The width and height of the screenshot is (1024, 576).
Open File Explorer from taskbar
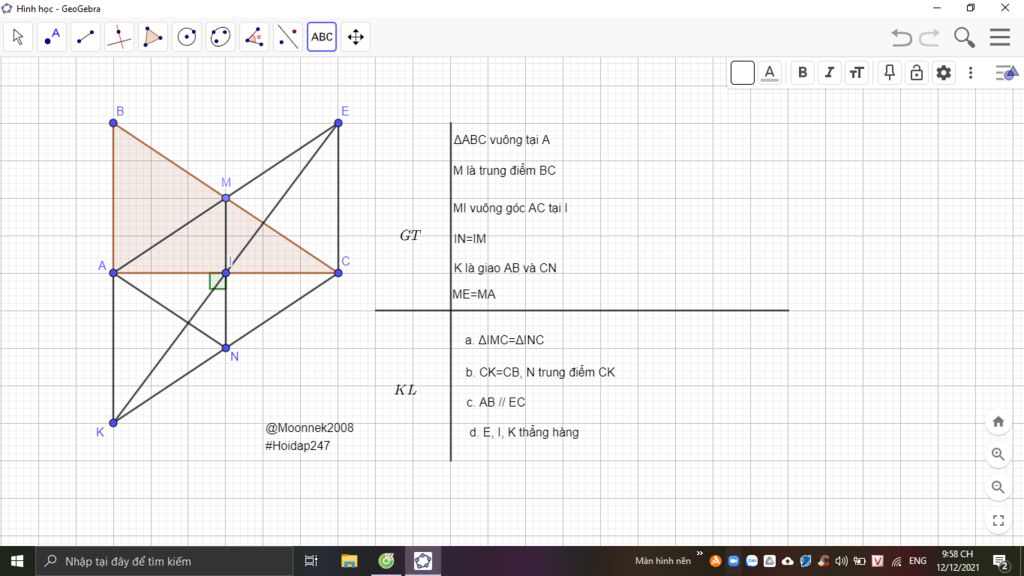tap(349, 561)
